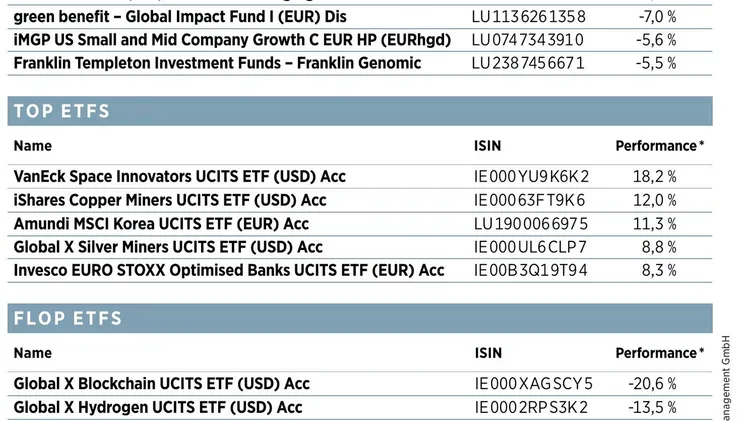
Task: Select the Amundi MSCI Korea UCITS ETF row
Action: tap(161, 223)
